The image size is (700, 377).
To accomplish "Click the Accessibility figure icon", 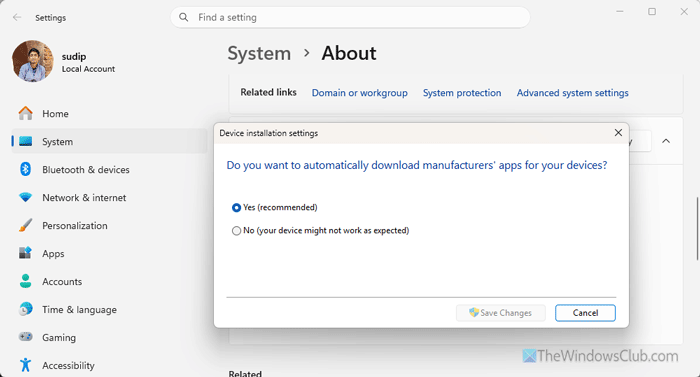I will click(x=25, y=365).
